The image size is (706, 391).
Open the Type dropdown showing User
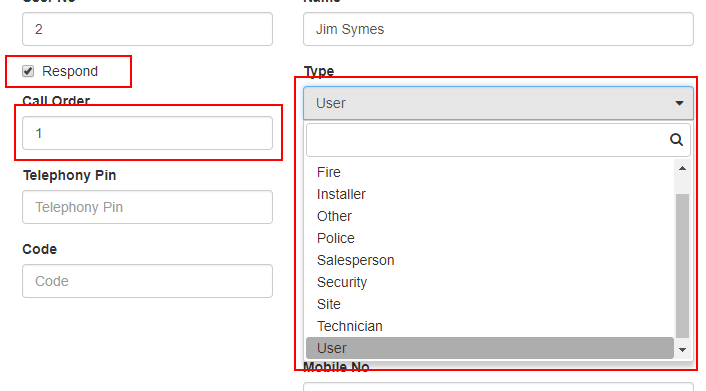click(x=498, y=103)
